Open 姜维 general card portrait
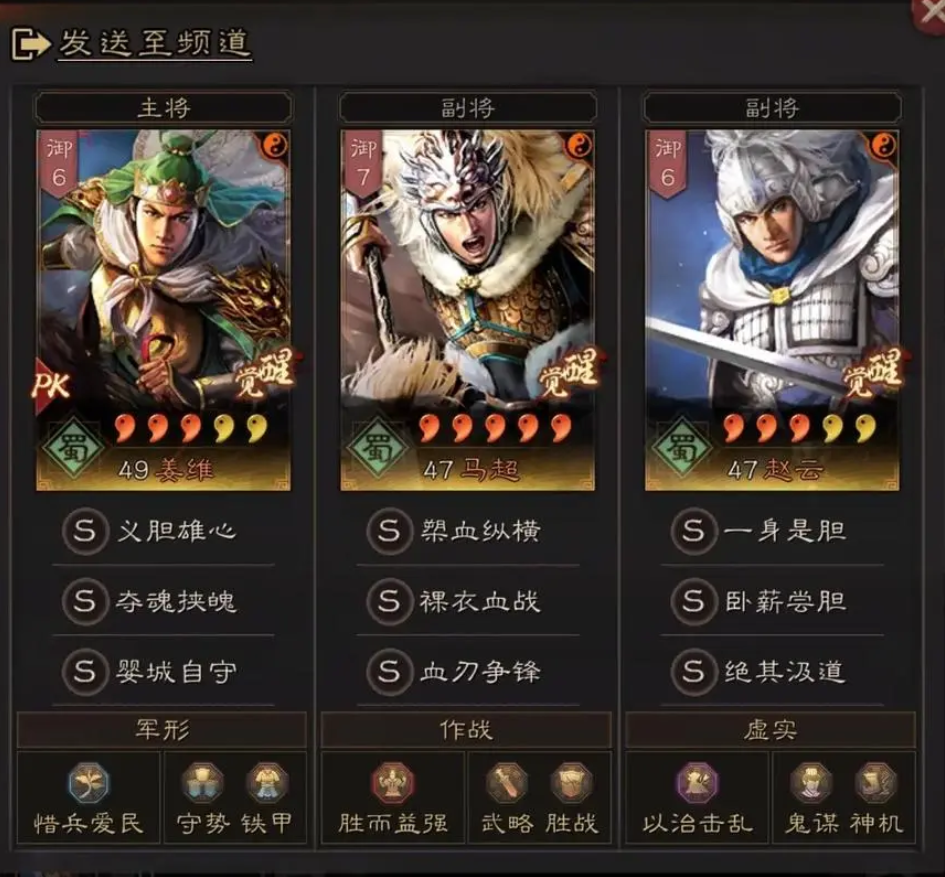Image resolution: width=945 pixels, height=877 pixels. tap(163, 310)
